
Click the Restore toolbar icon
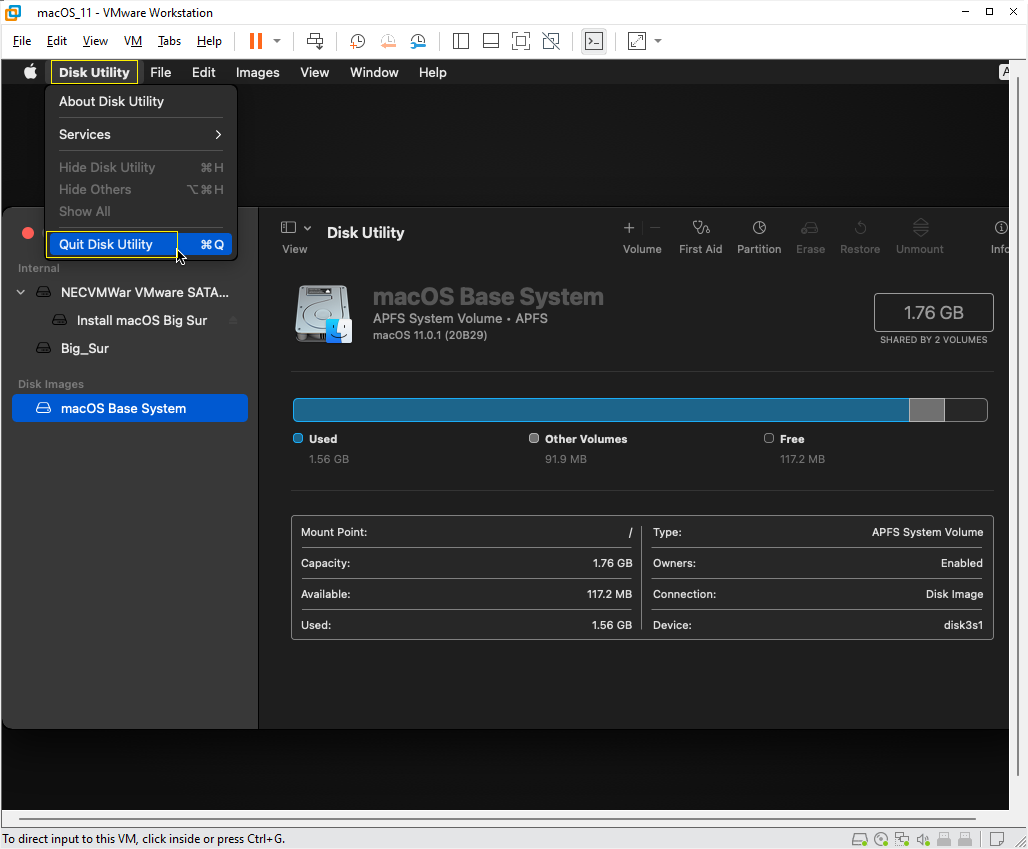[x=860, y=227]
